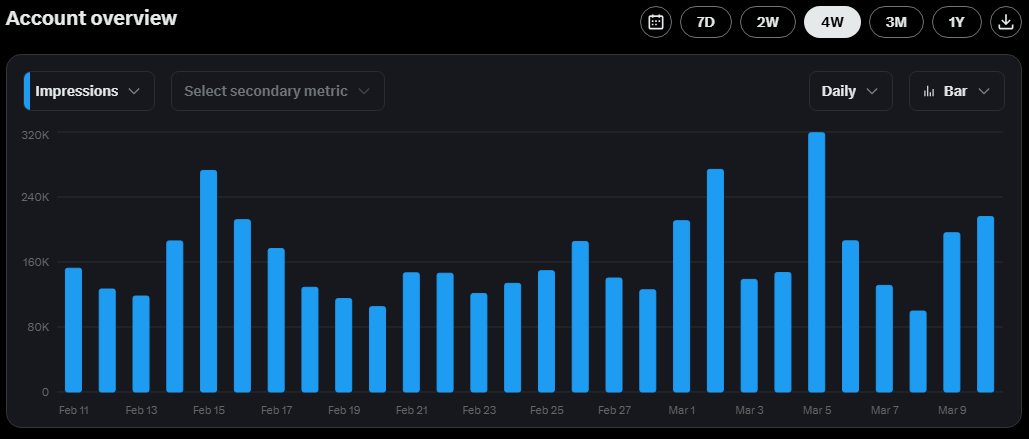The width and height of the screenshot is (1029, 439).
Task: Select the Feb 15 impressions bar
Action: pyautogui.click(x=208, y=281)
